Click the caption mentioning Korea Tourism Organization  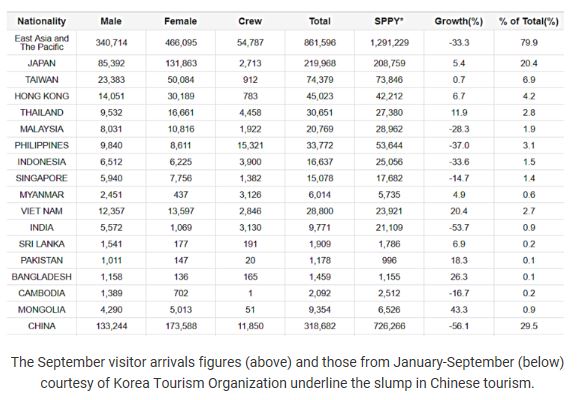tap(287, 373)
